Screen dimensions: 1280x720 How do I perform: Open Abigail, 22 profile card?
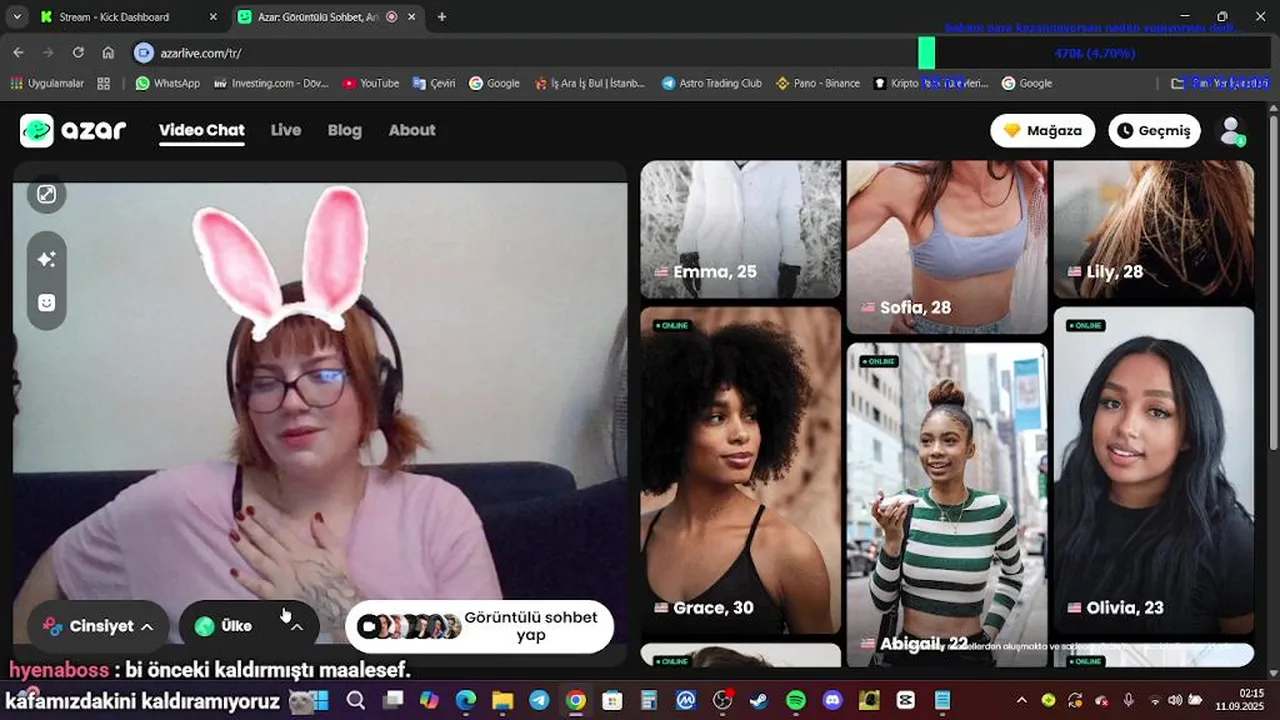(x=947, y=505)
